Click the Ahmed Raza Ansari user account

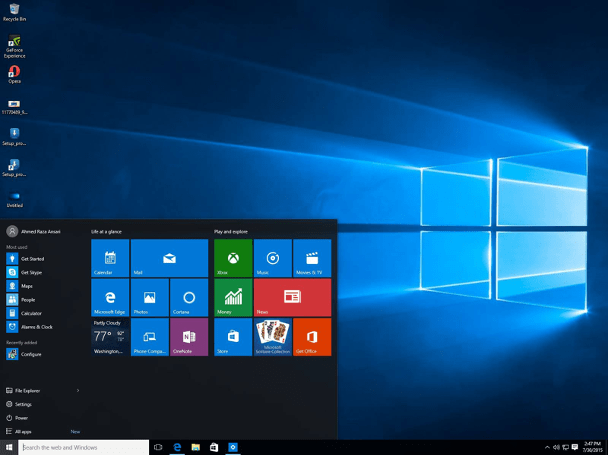34,231
